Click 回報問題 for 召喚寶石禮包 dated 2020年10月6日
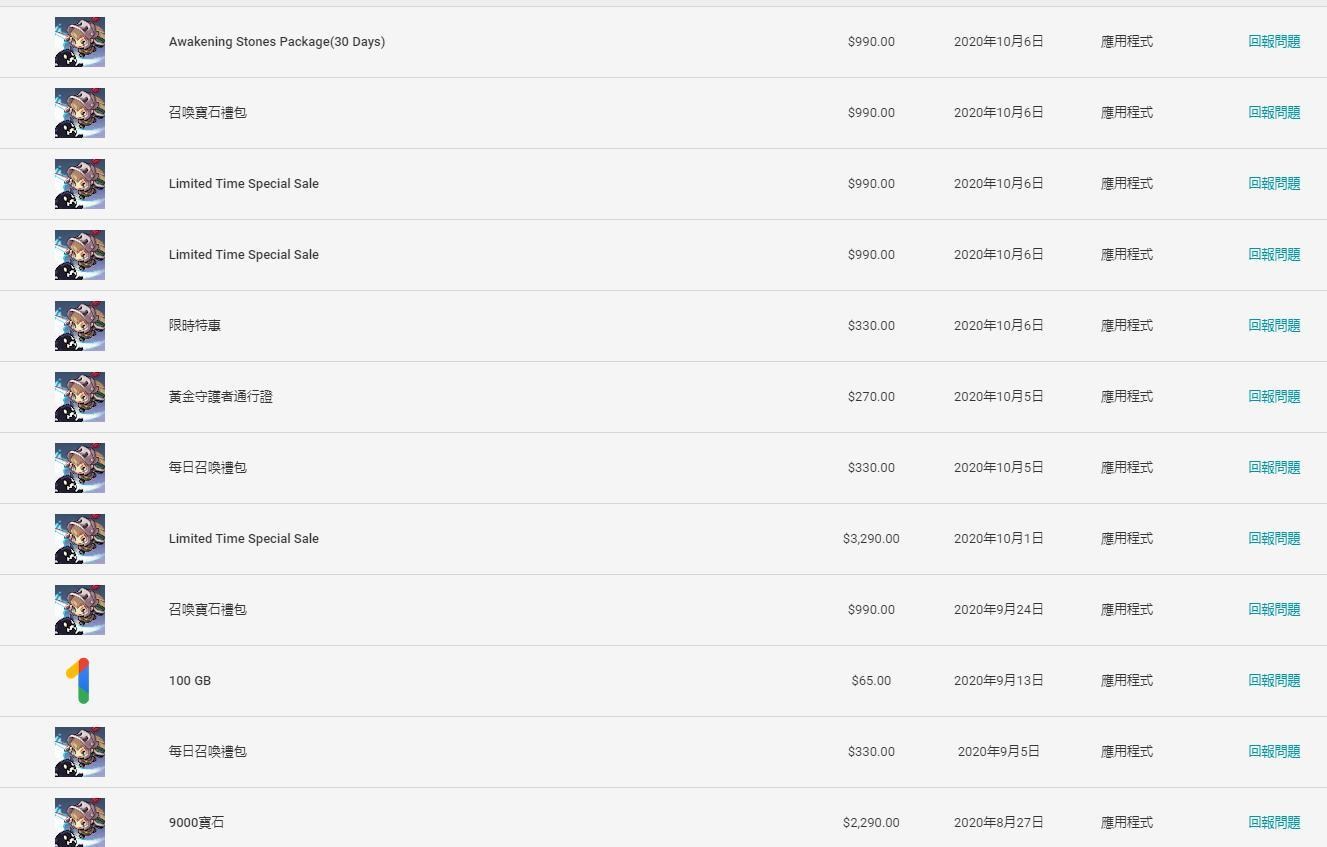Screen dimensions: 1327x847 [x=1274, y=113]
